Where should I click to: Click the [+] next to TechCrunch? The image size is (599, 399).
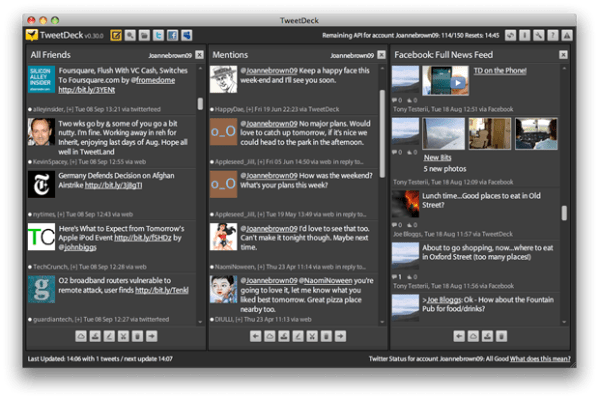pyautogui.click(x=74, y=267)
